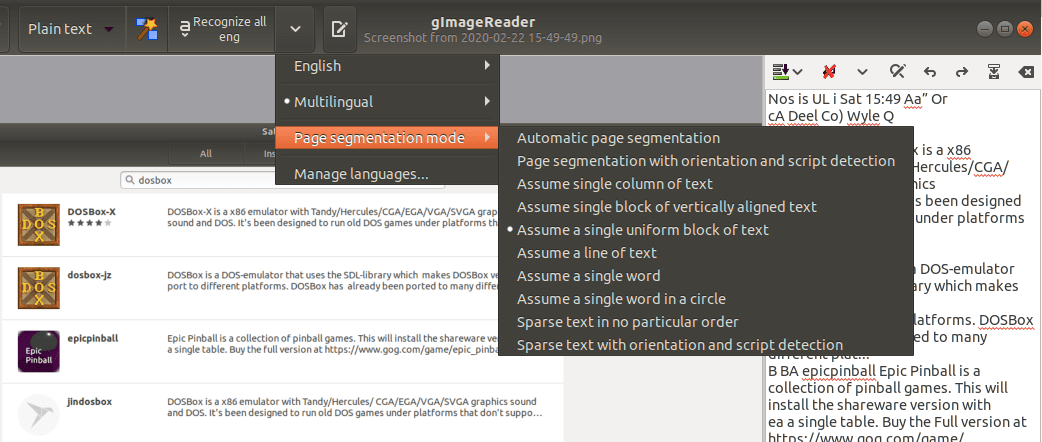Select Assume a single word option
The image size is (1042, 442).
706,276
